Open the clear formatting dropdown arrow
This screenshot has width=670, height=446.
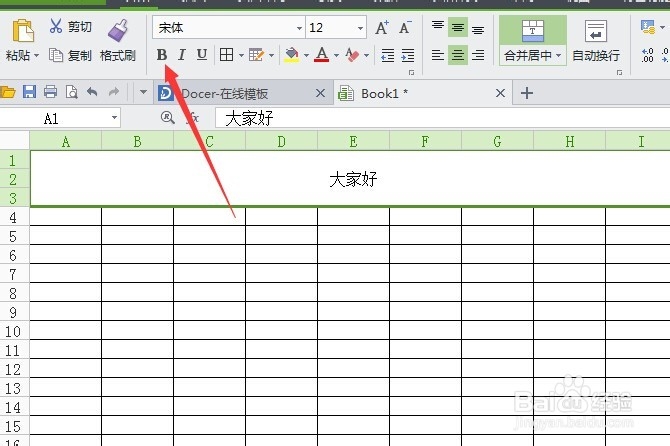click(x=367, y=56)
